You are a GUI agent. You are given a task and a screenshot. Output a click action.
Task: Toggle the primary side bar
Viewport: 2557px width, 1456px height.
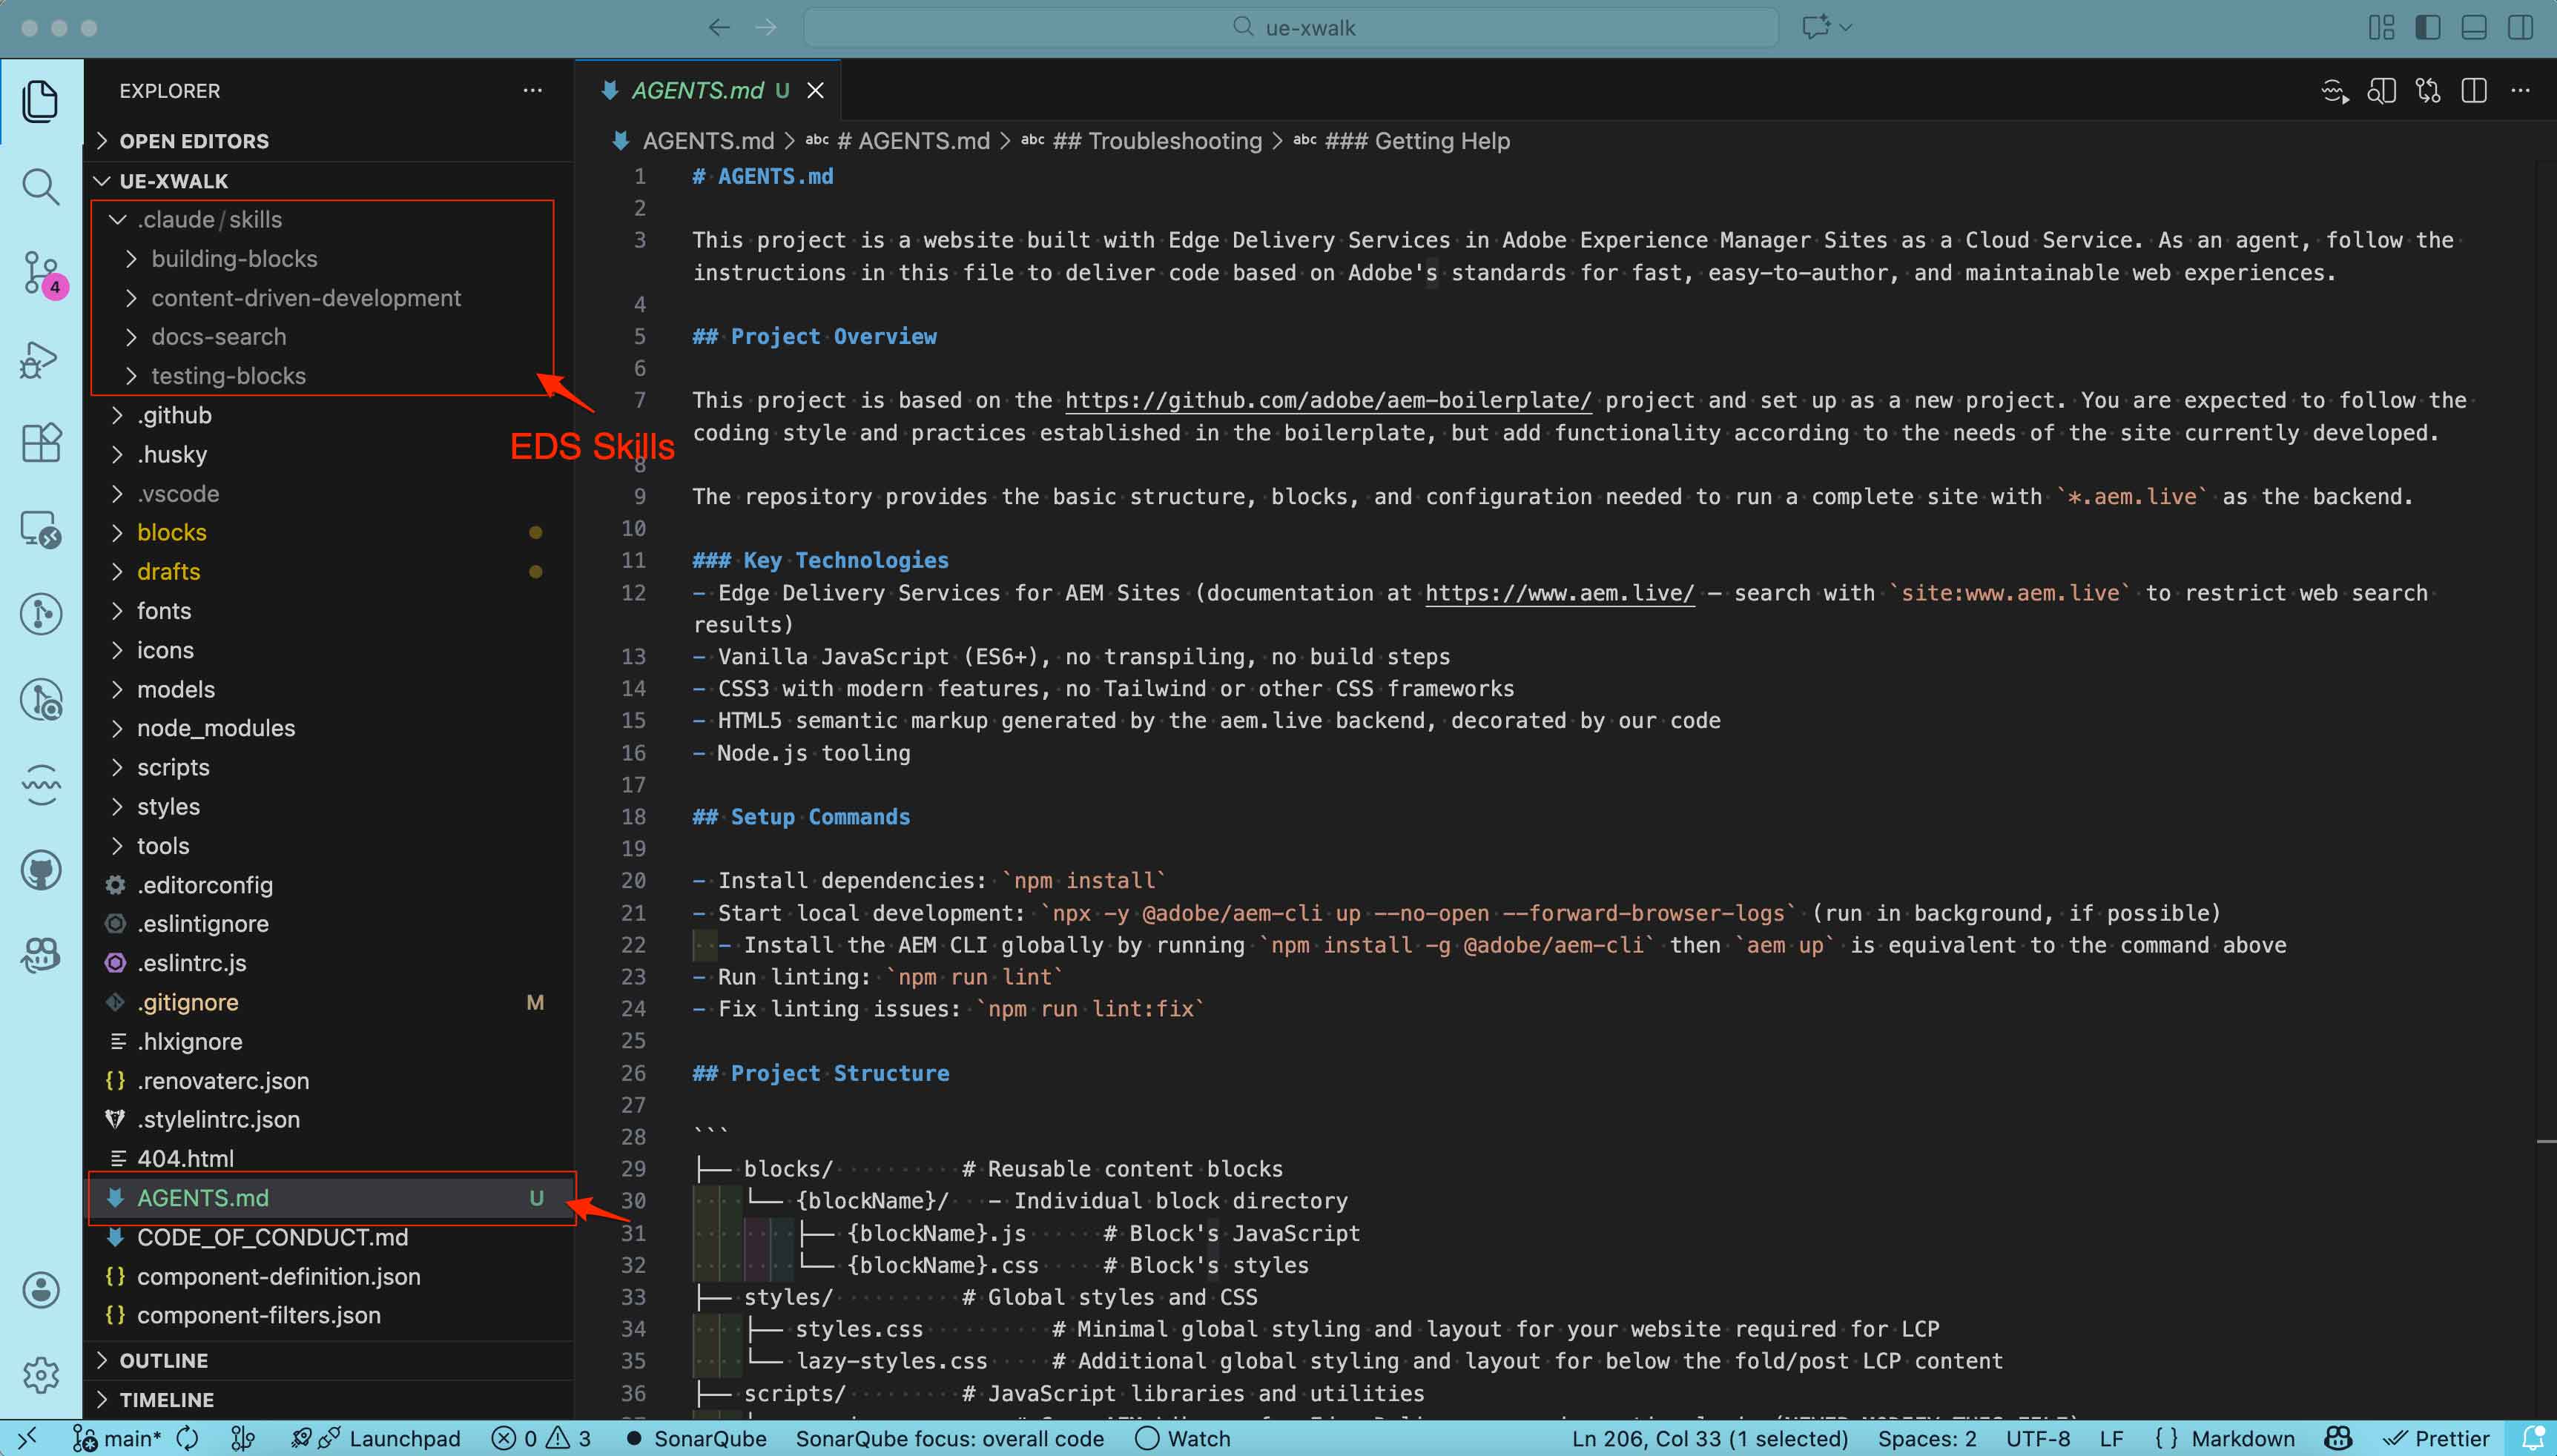tap(2428, 27)
